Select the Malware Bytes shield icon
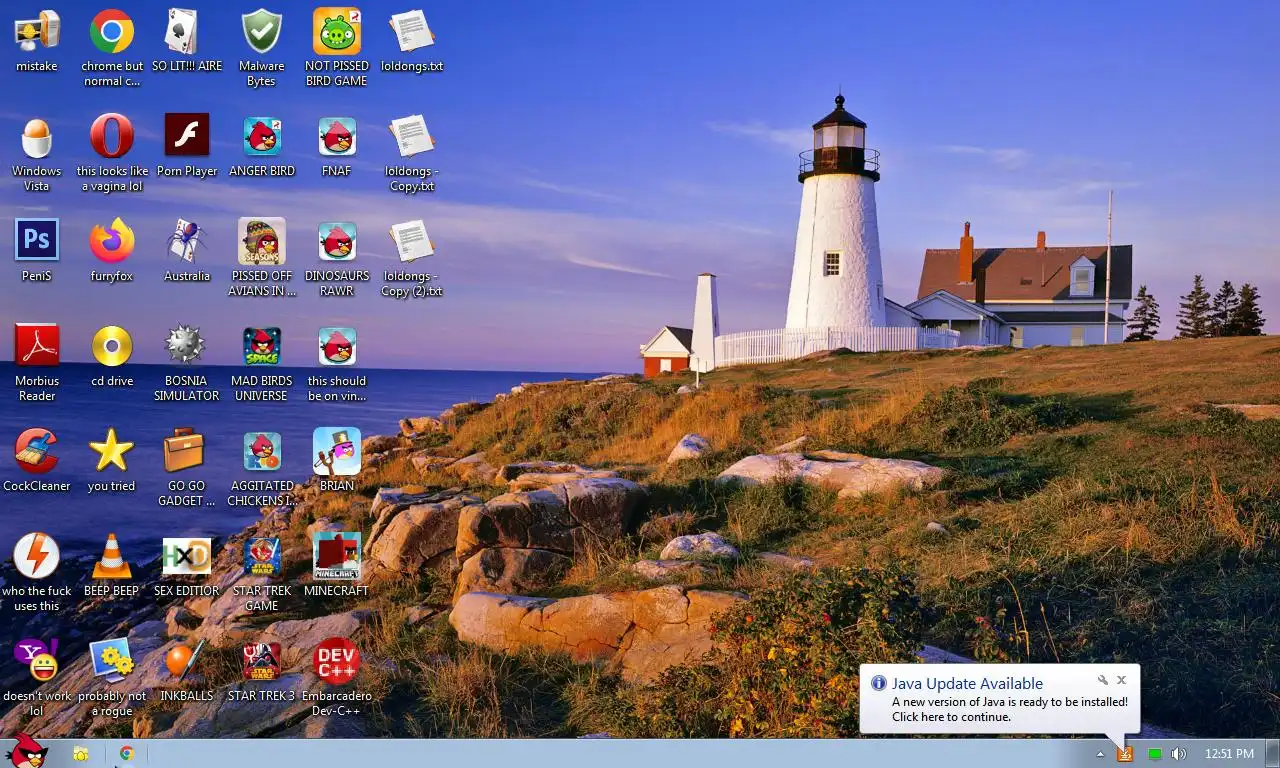This screenshot has width=1280, height=768. [x=262, y=32]
